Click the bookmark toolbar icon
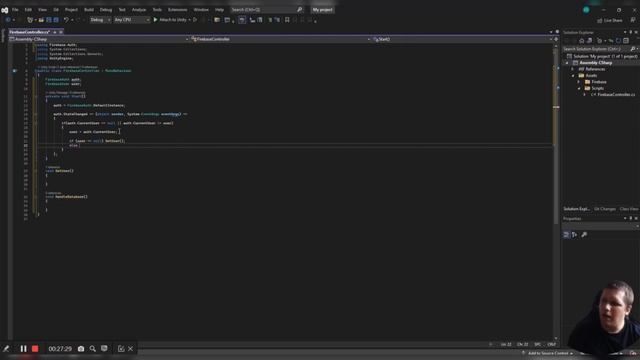The height and width of the screenshot is (360, 640). (287, 20)
